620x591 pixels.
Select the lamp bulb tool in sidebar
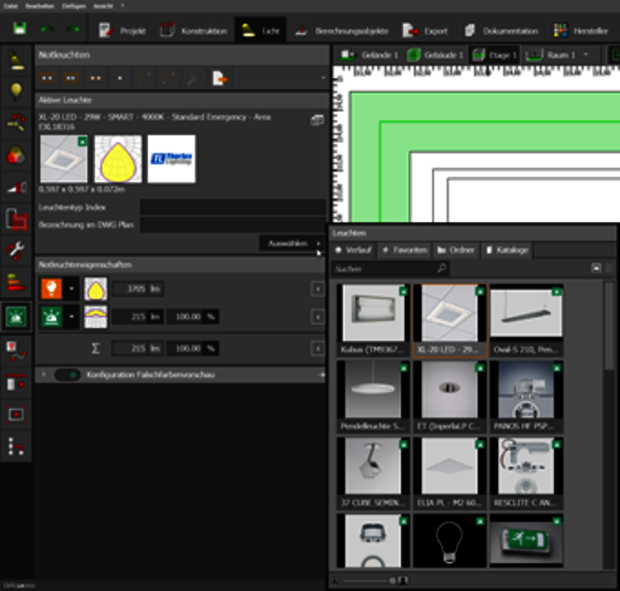coord(17,92)
